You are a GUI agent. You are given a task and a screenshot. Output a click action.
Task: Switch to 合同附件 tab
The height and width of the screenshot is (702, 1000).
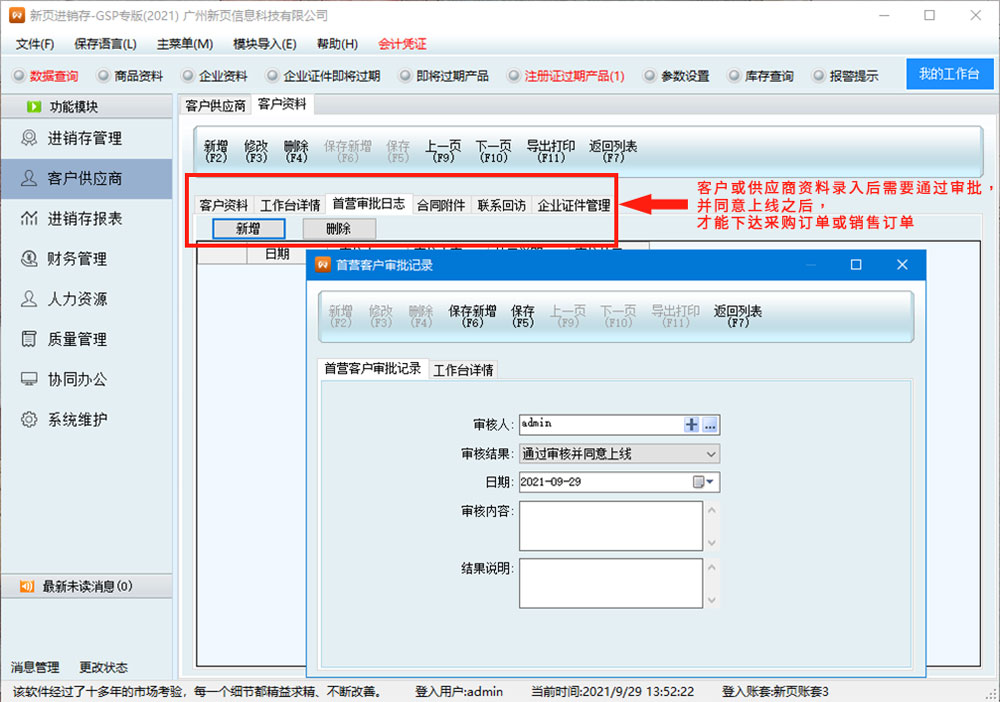(441, 204)
